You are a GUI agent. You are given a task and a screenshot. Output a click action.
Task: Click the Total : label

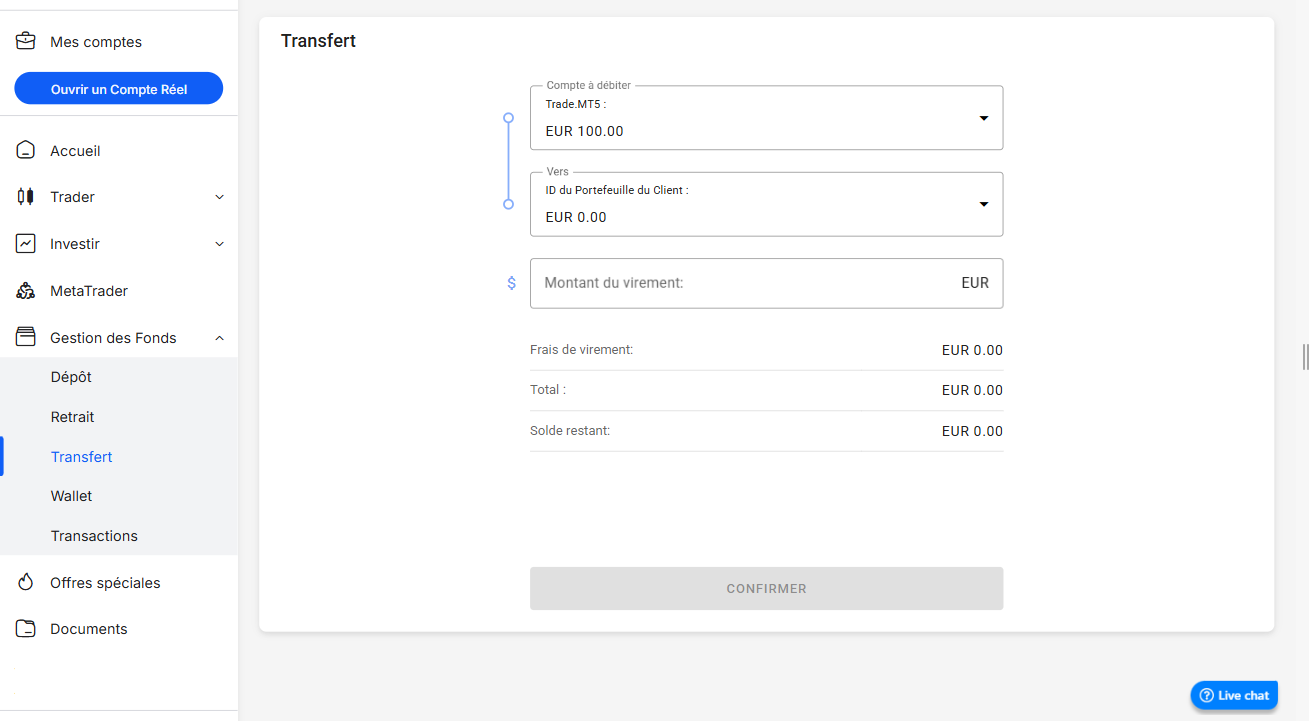548,390
